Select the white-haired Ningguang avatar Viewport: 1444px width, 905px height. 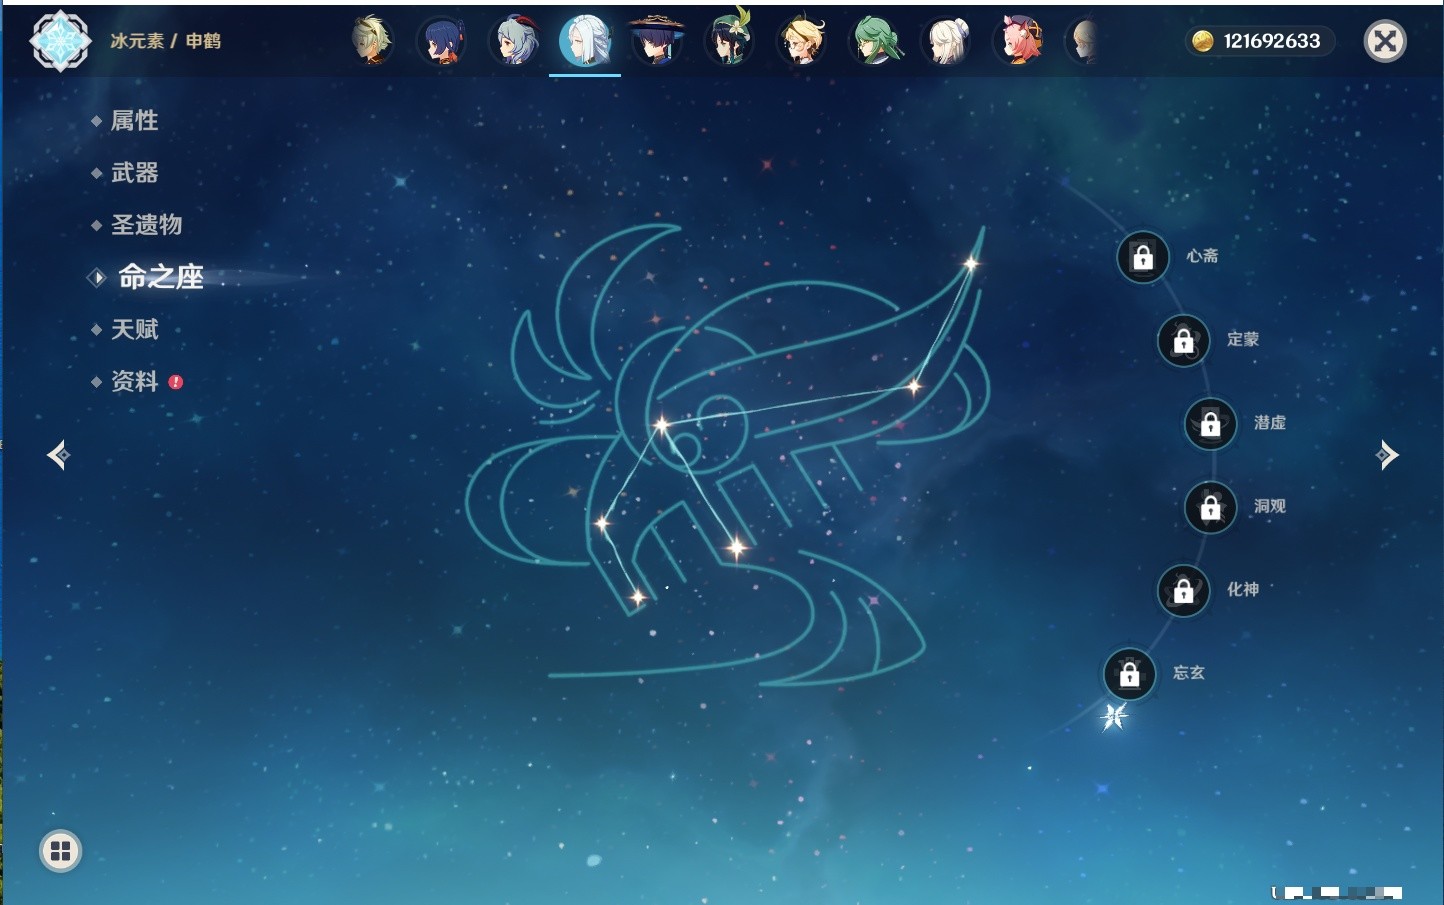[947, 41]
